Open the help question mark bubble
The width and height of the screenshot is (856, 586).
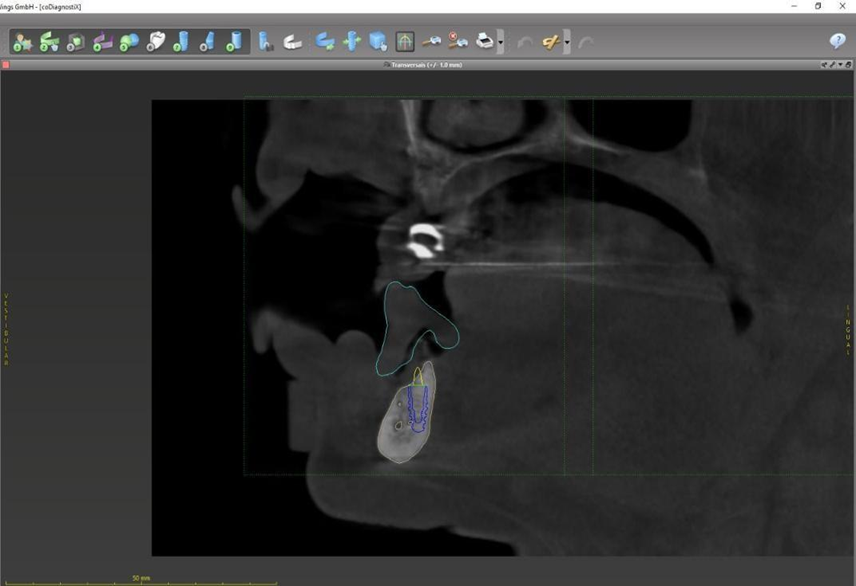pos(837,41)
